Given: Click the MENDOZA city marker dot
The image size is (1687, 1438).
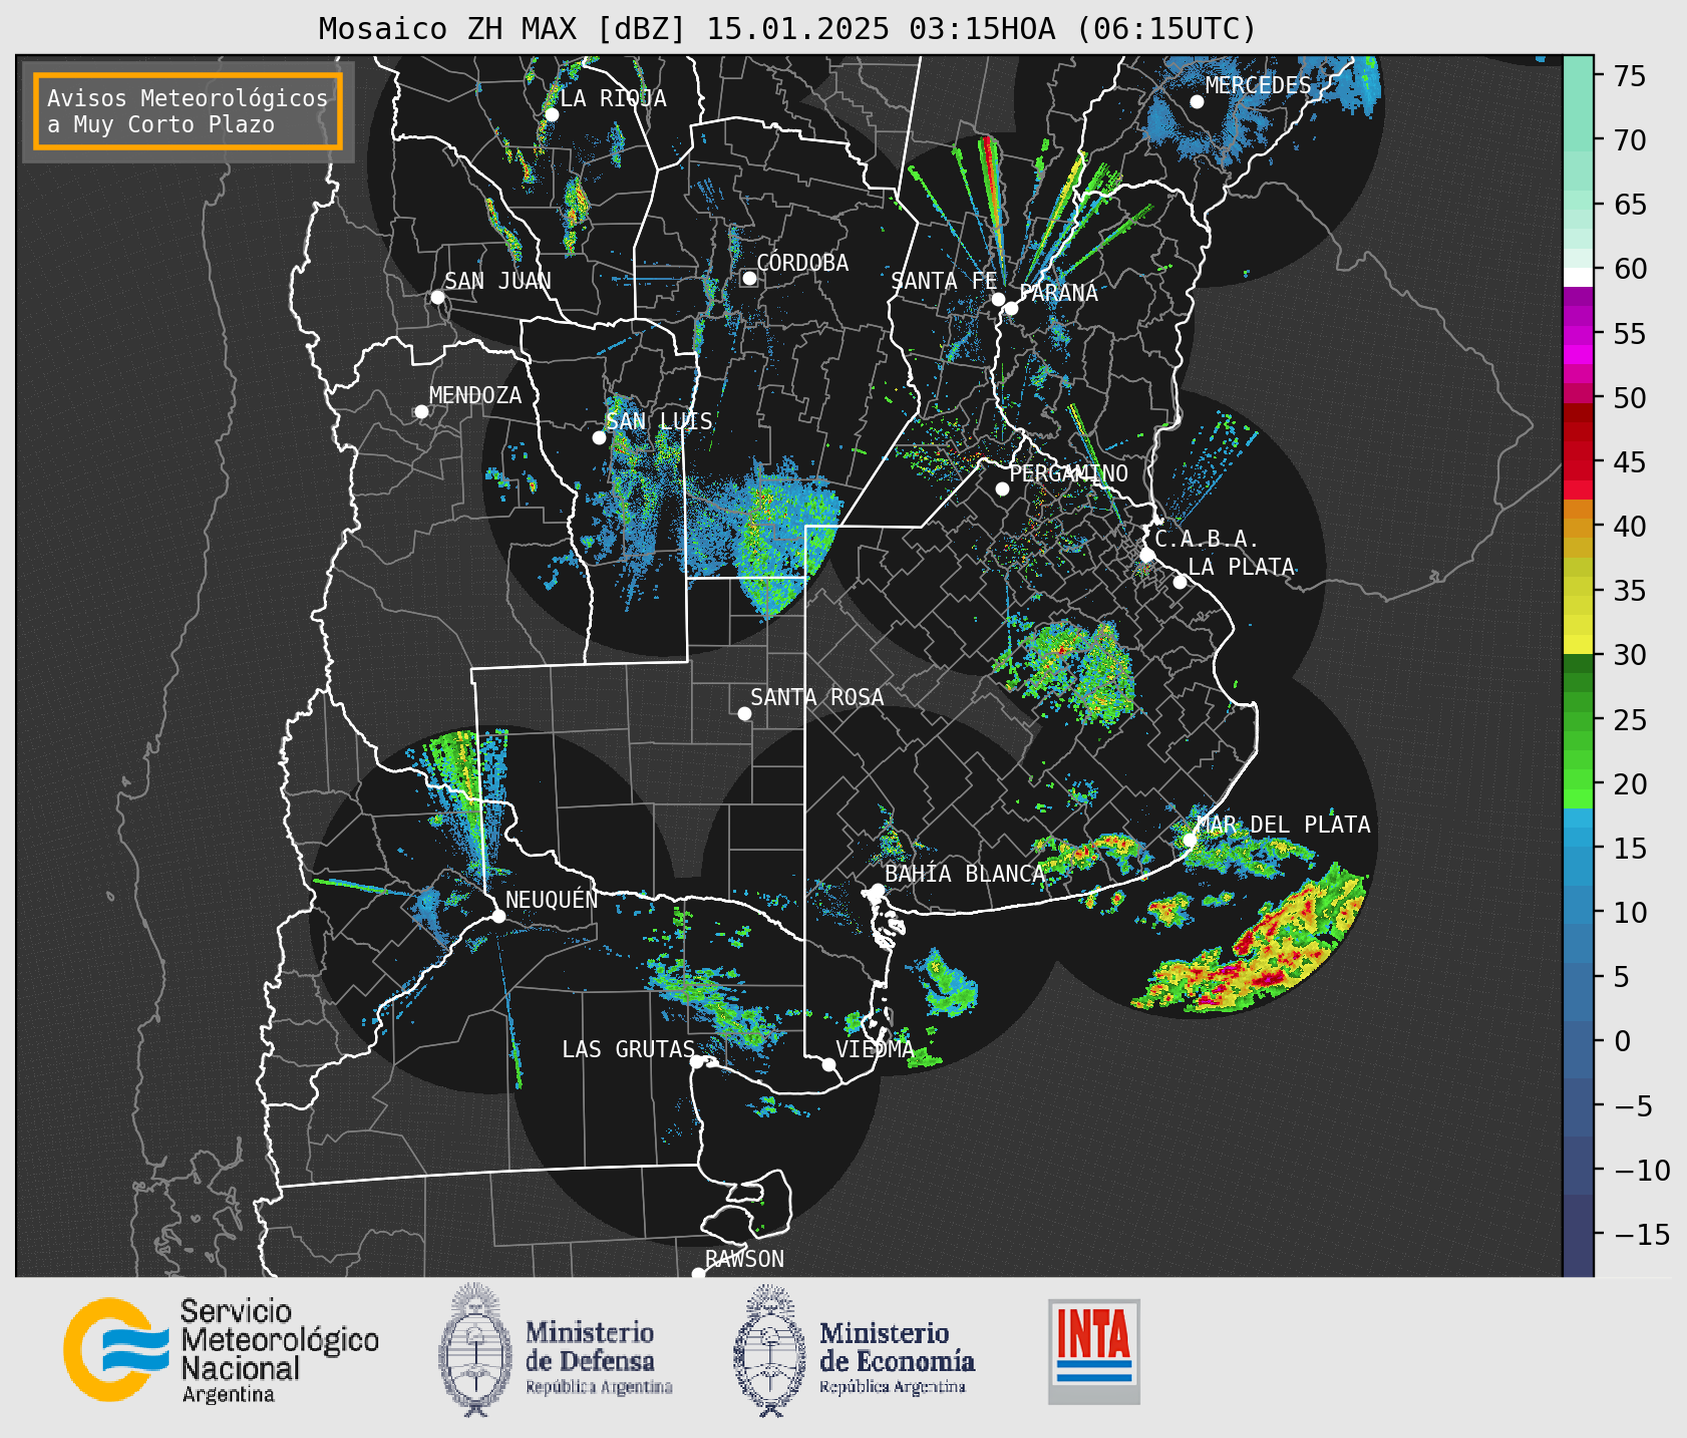Looking at the screenshot, I should [421, 412].
